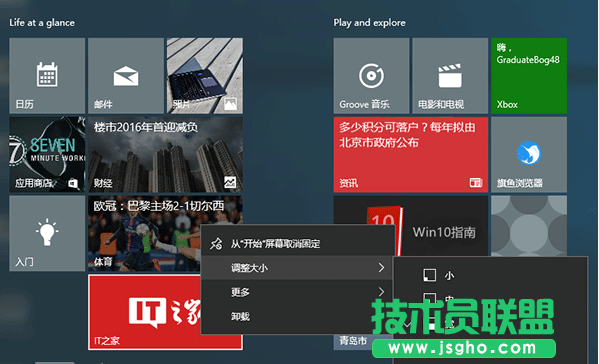Open the green Xbox tile
Screen dimensions: 599x364
[529, 75]
